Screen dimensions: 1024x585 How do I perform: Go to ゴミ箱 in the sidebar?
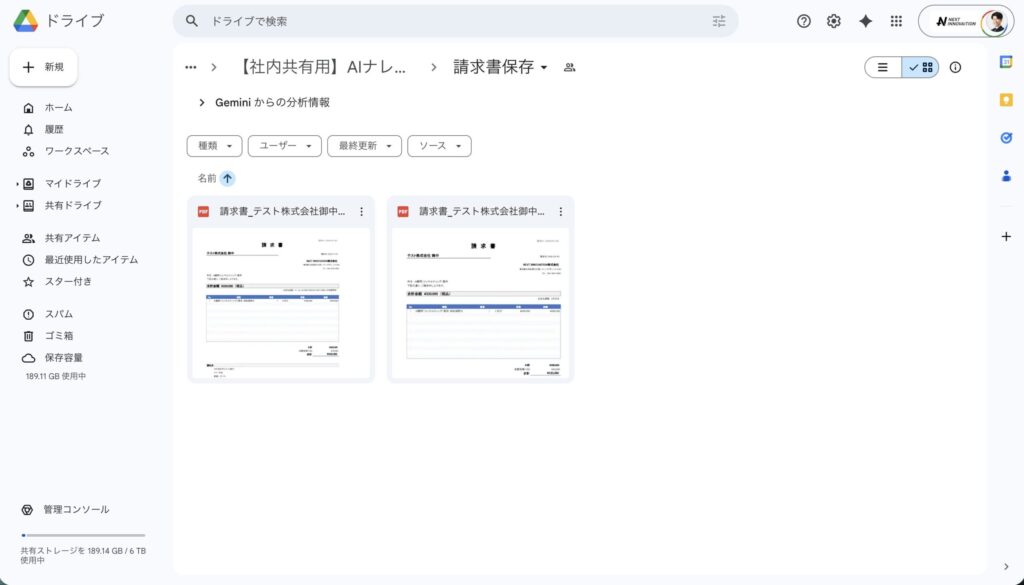pos(58,336)
